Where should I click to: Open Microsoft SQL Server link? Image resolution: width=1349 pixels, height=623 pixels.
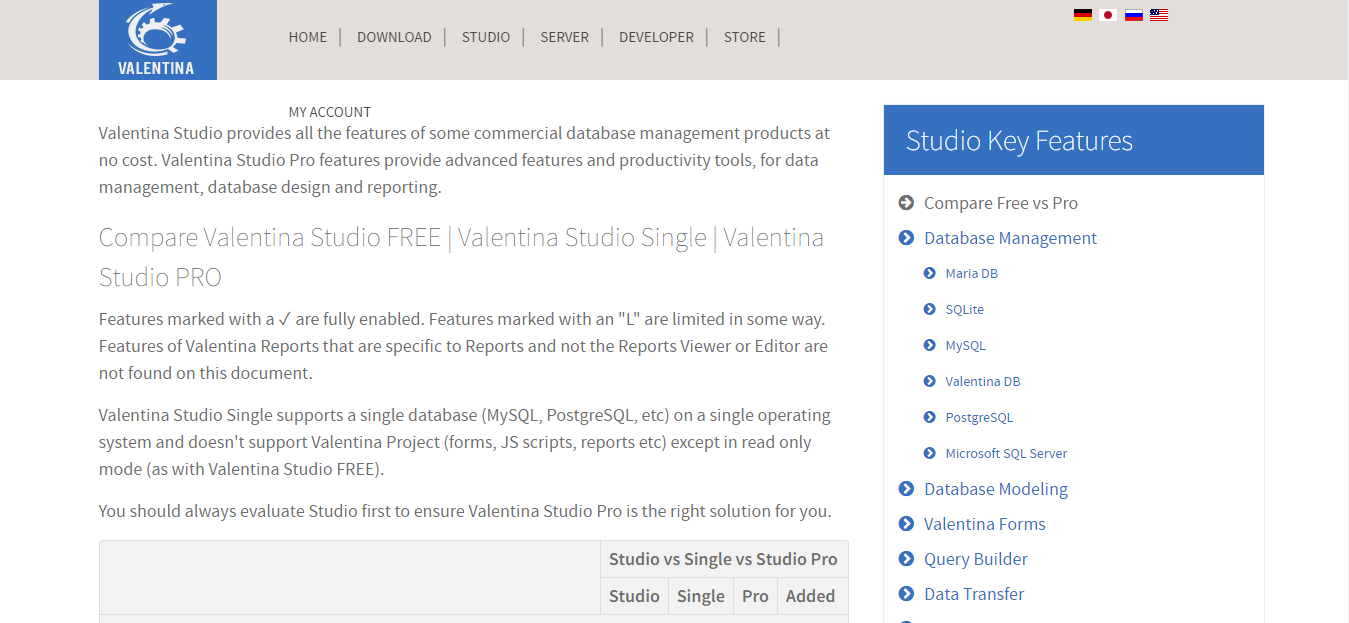coord(1007,453)
